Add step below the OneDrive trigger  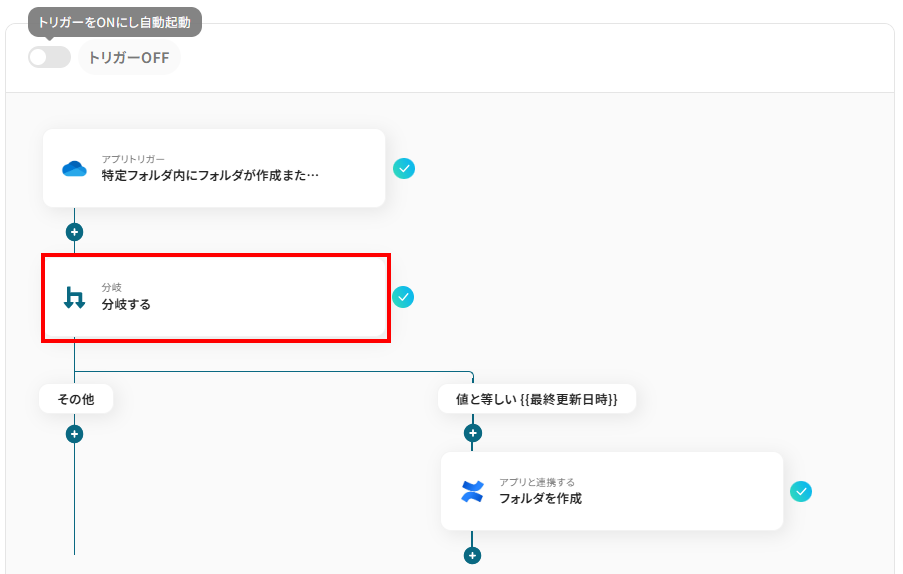74,232
